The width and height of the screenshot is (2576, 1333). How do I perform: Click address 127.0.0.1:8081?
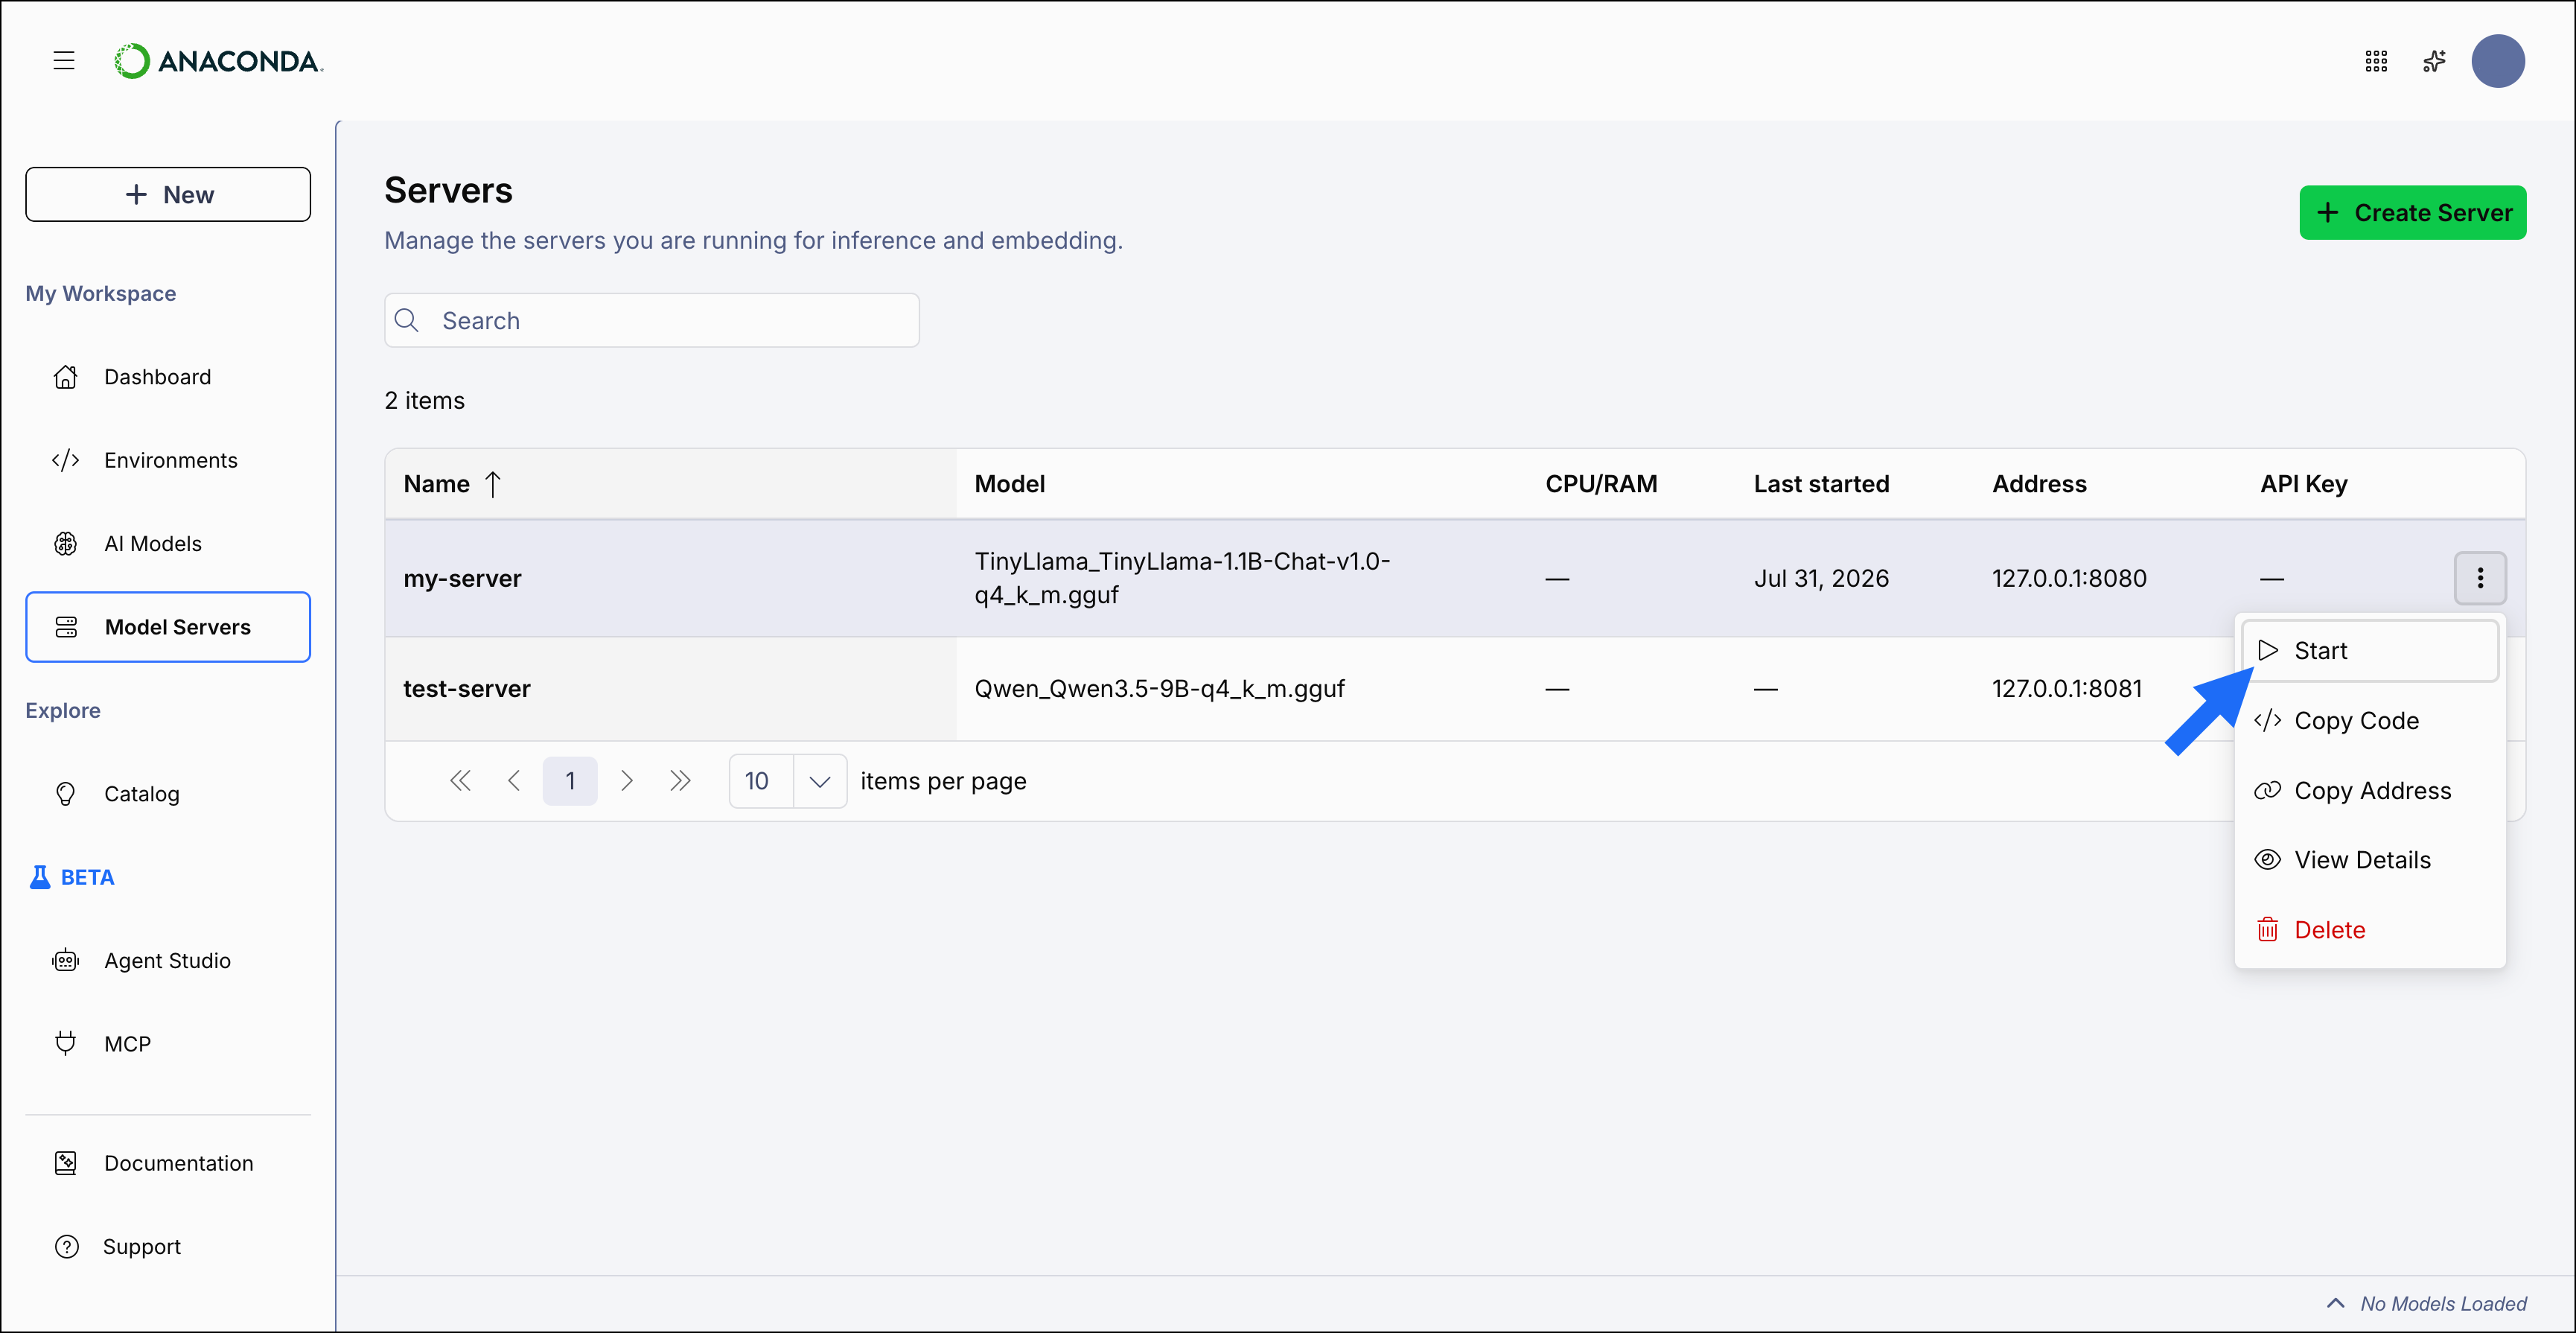pos(2067,689)
